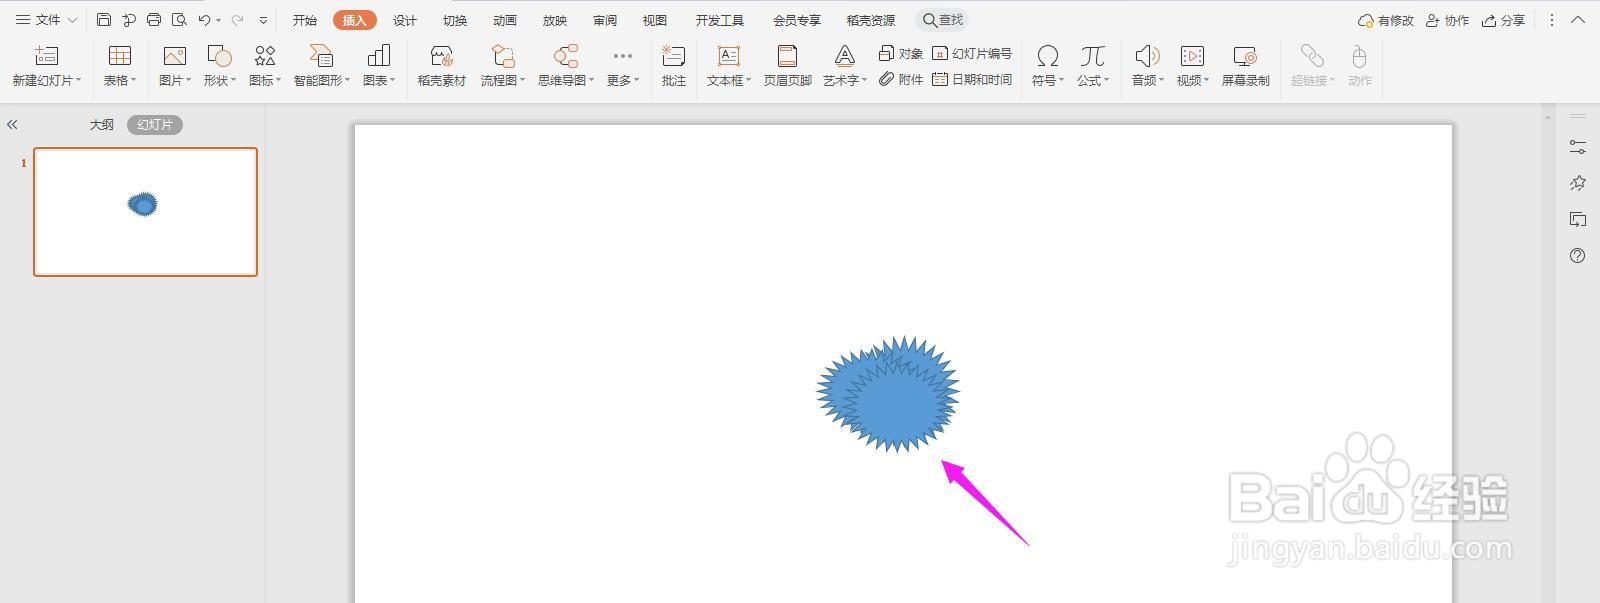Click the sliders settings icon in right sidebar
Screen dimensions: 1600x603
coord(1578,147)
